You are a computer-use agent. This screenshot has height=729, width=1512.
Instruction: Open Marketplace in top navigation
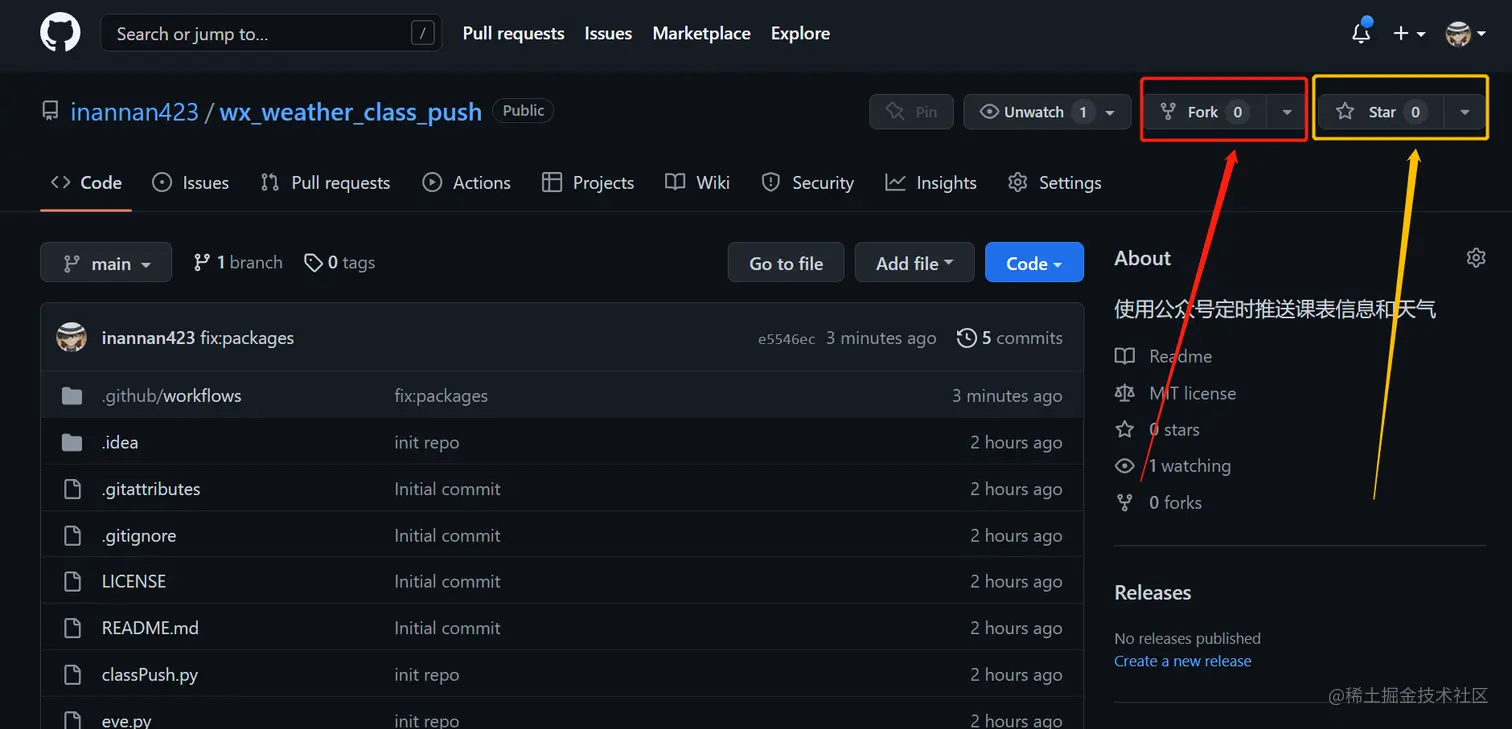tap(701, 33)
